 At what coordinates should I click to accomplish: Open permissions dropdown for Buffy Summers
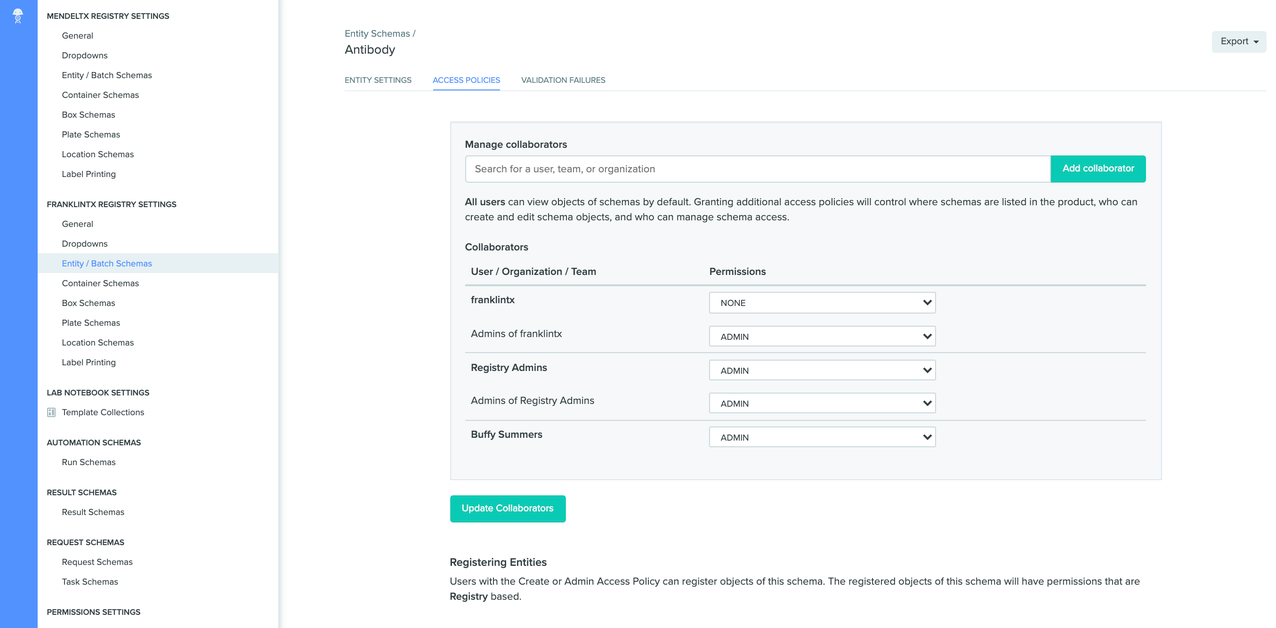821,437
